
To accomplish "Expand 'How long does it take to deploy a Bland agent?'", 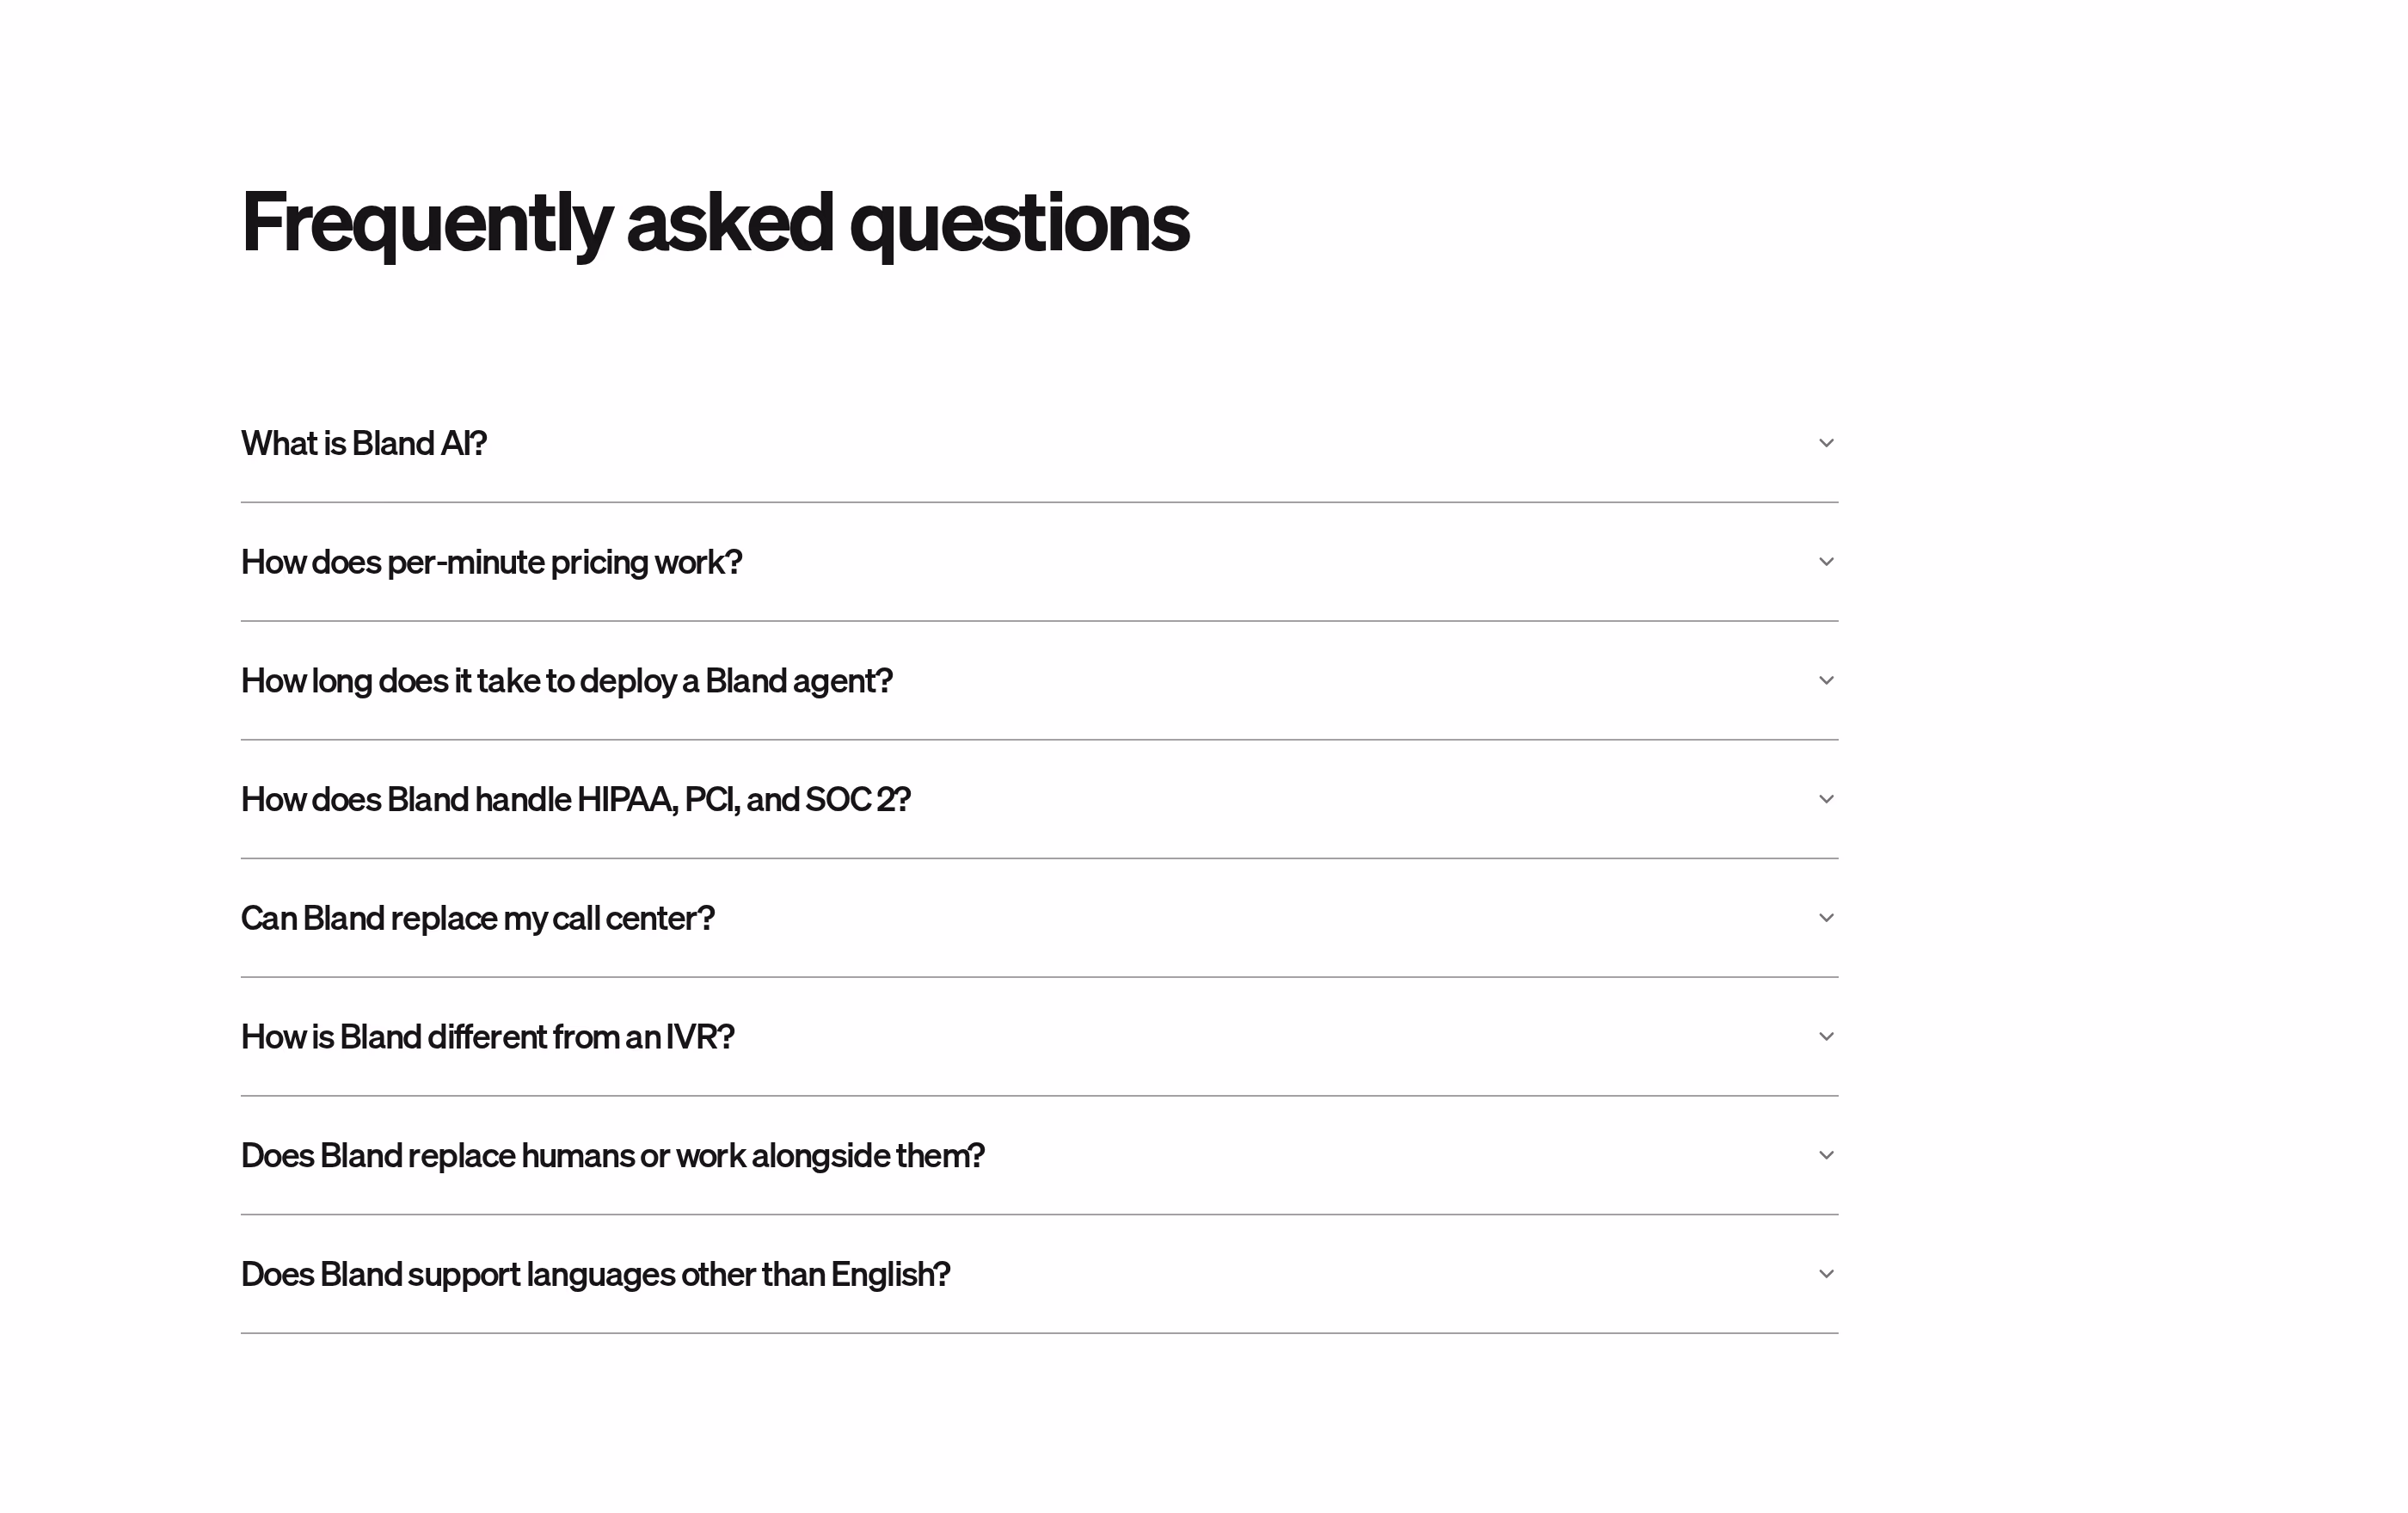I will tap(567, 681).
